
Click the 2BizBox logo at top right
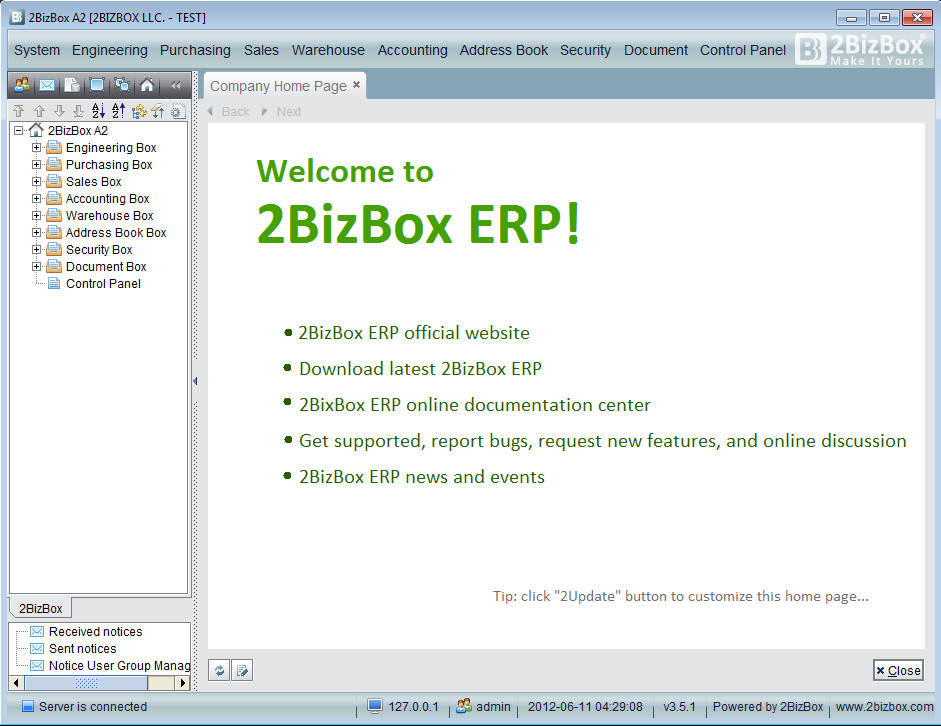(x=861, y=49)
